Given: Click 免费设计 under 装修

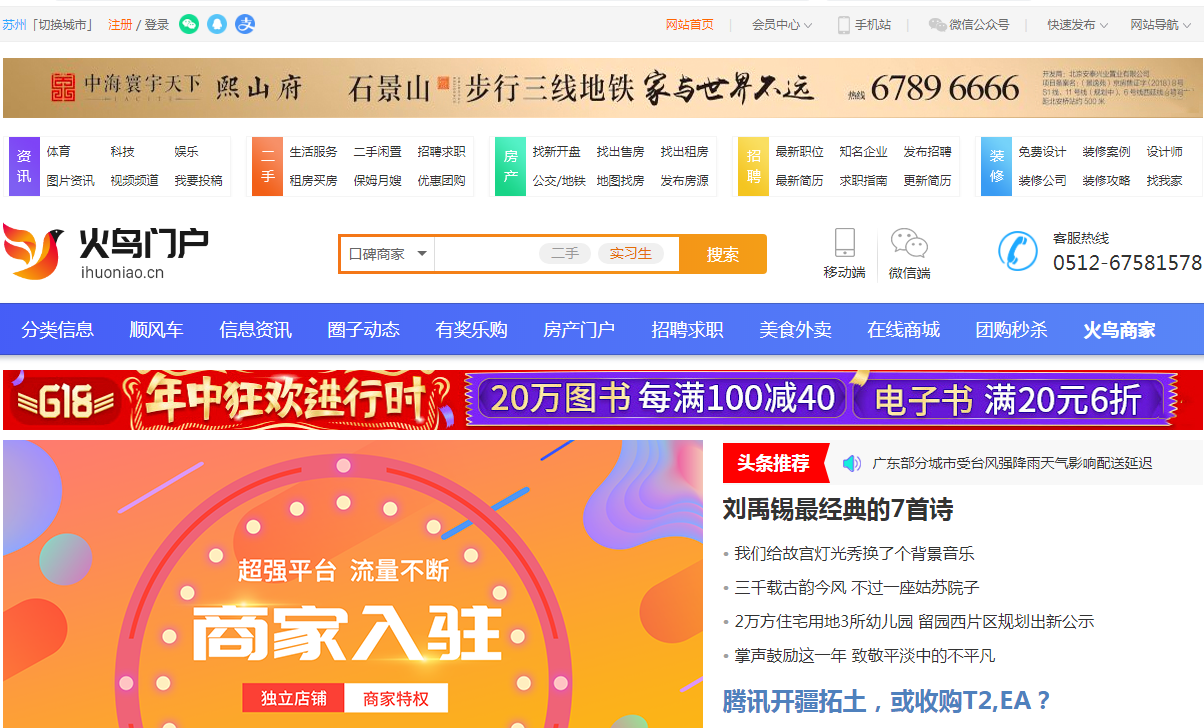Looking at the screenshot, I should coord(1043,152).
